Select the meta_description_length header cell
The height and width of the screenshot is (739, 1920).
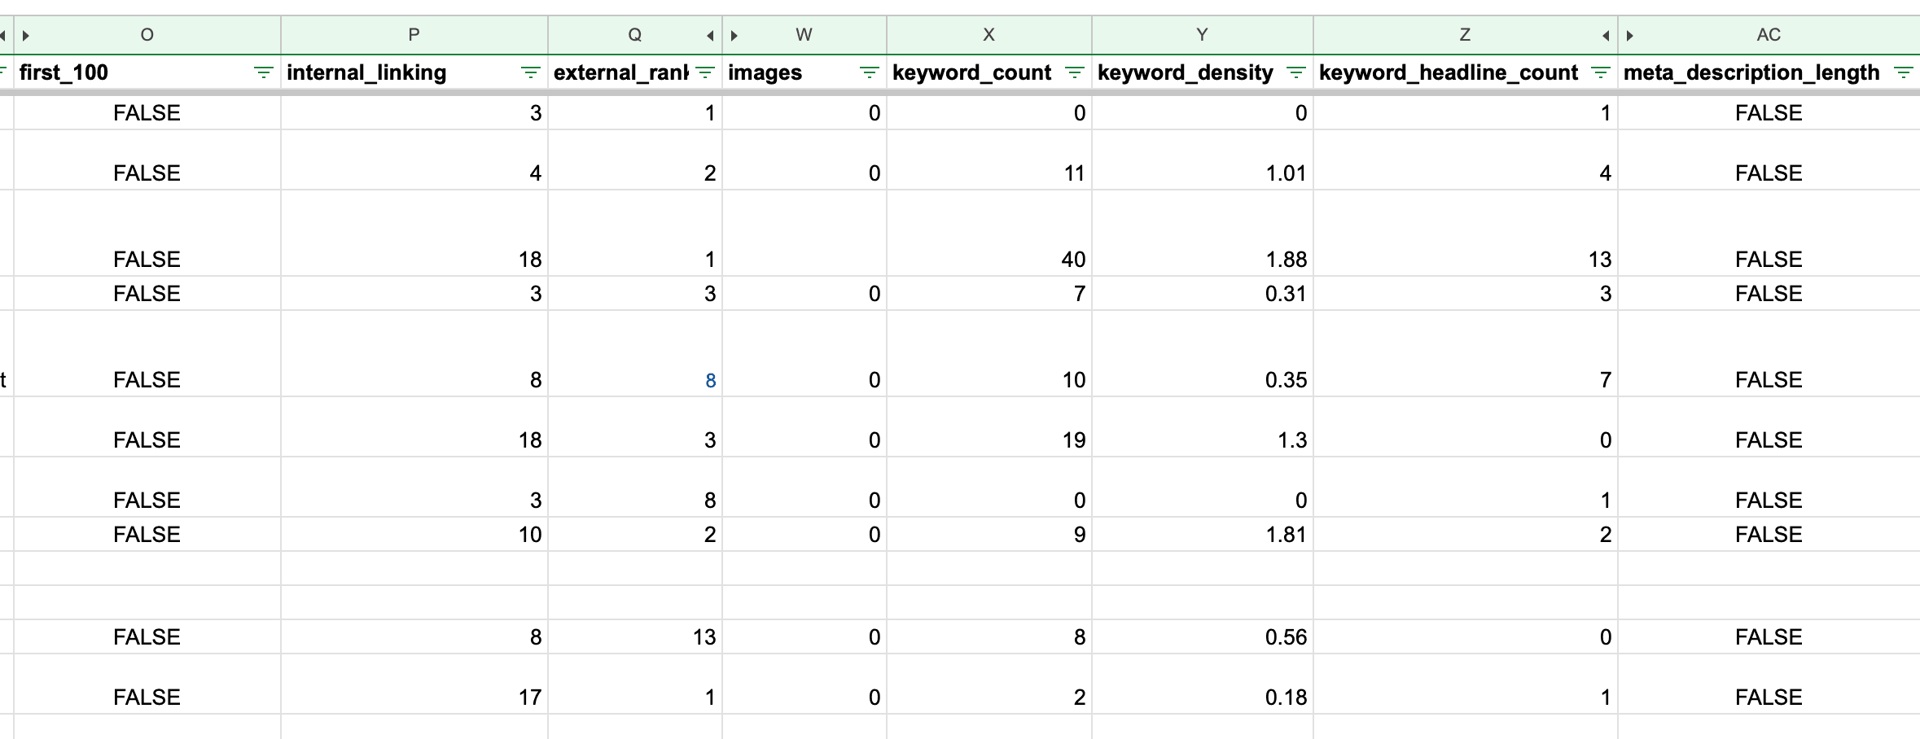click(x=1768, y=72)
